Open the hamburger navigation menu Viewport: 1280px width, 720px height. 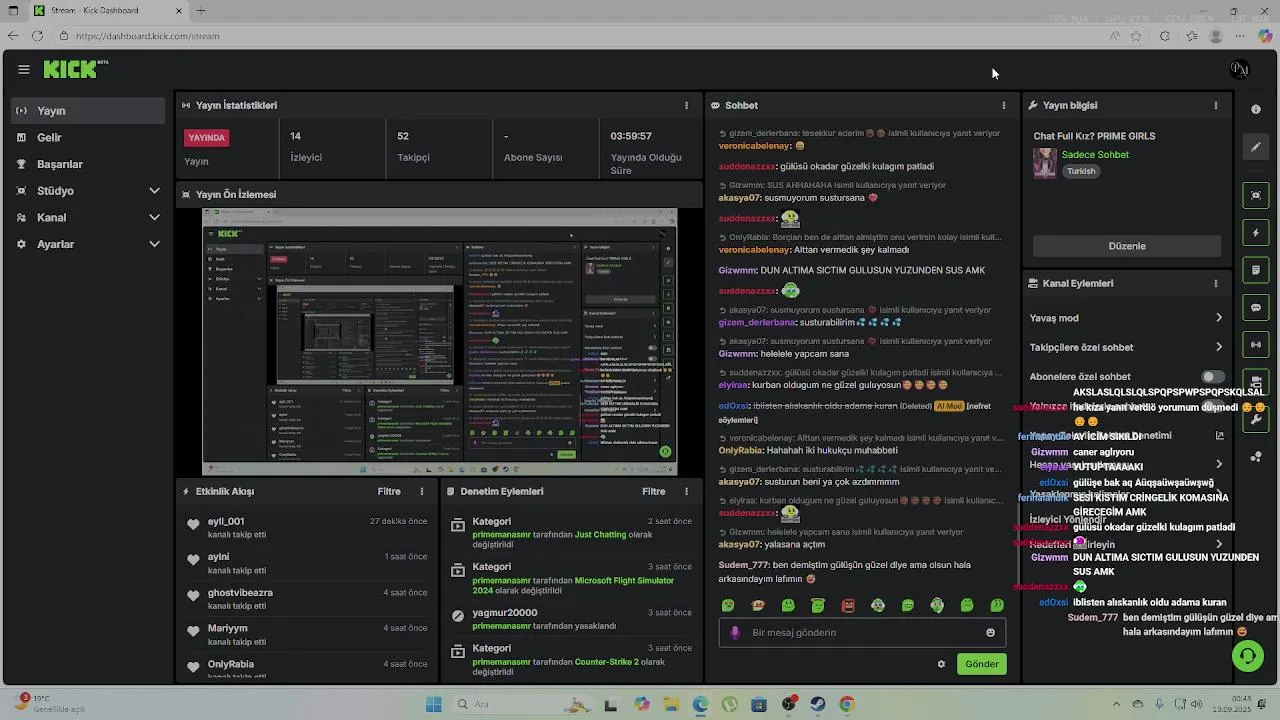coord(23,69)
